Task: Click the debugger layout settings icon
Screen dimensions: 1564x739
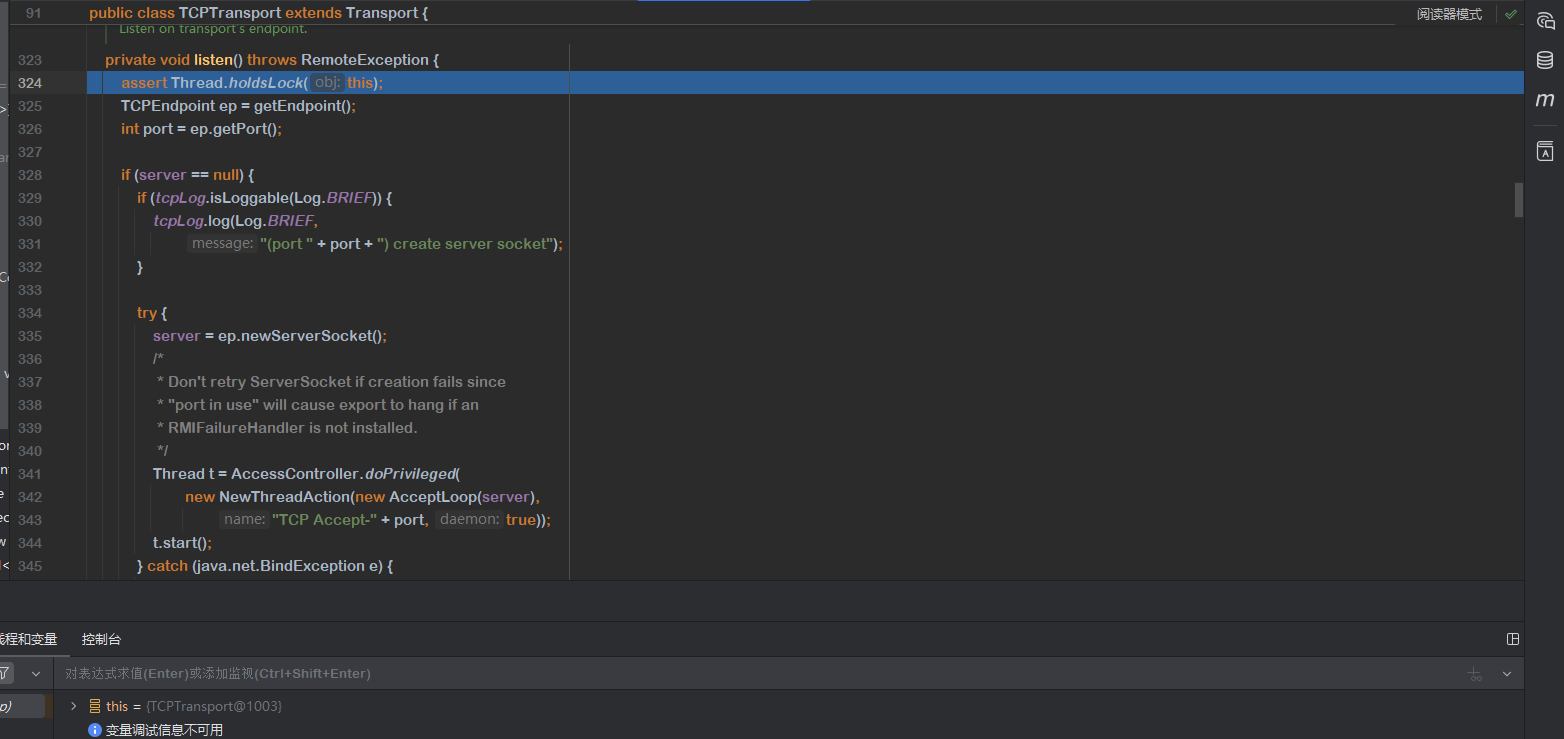Action: tap(1513, 639)
